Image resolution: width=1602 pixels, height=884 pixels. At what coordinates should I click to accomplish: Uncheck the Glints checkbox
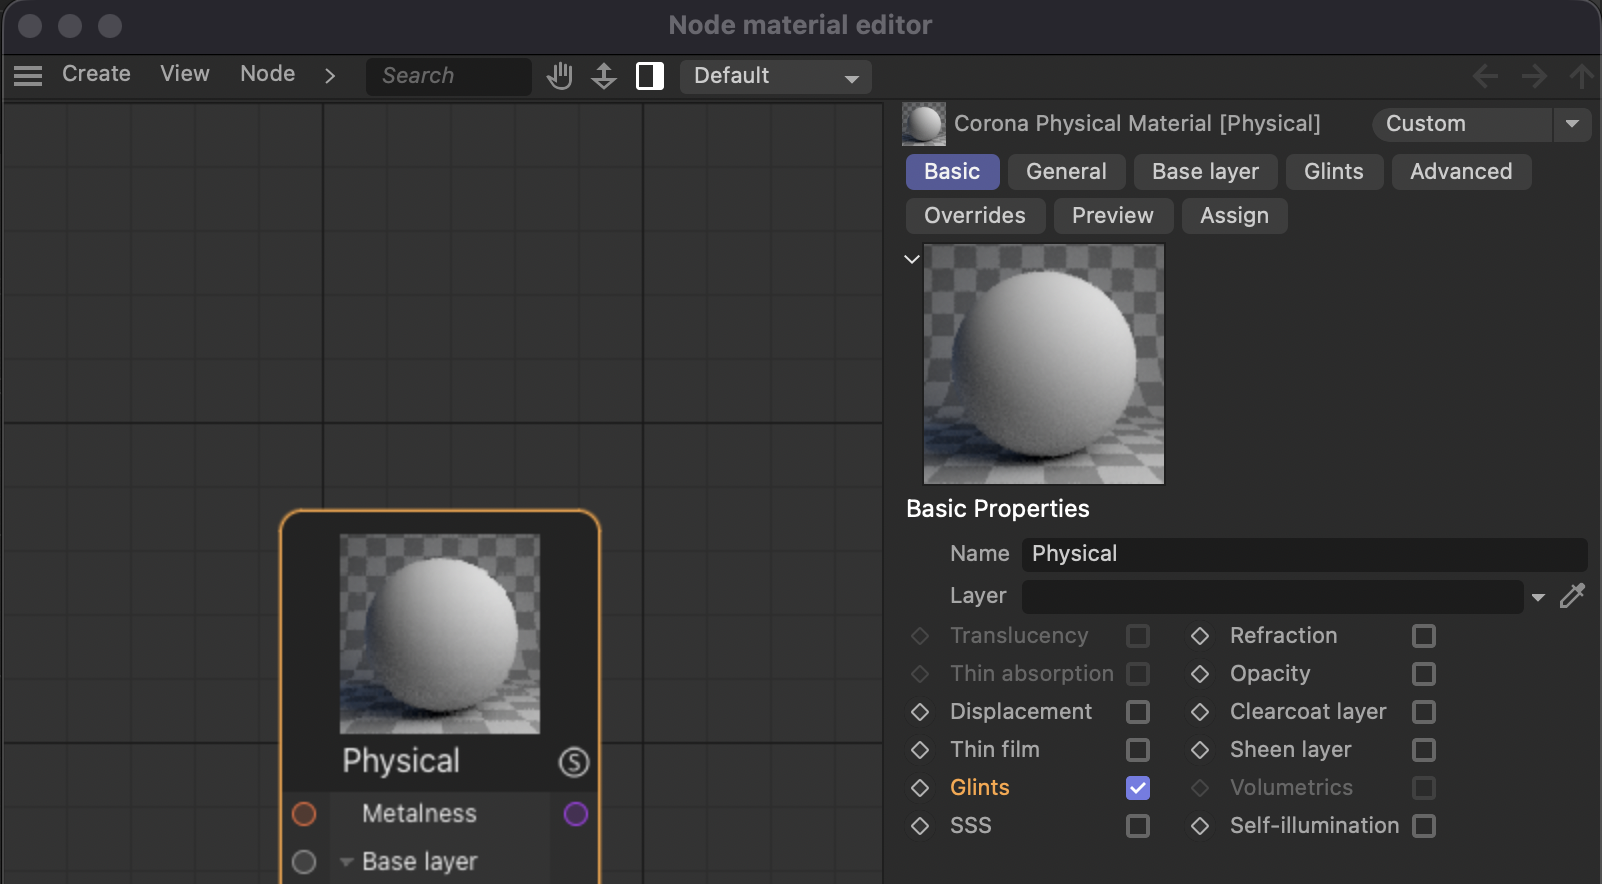point(1138,788)
